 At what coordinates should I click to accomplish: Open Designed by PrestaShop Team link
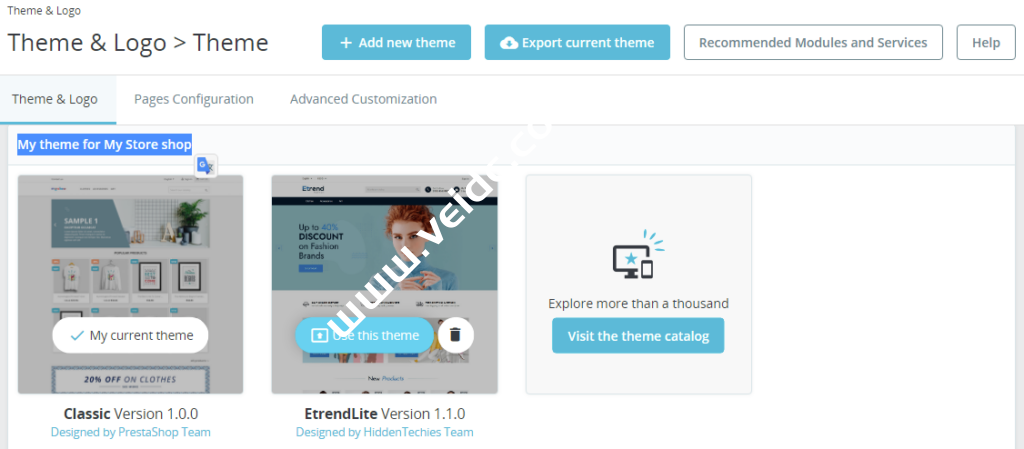(x=131, y=432)
